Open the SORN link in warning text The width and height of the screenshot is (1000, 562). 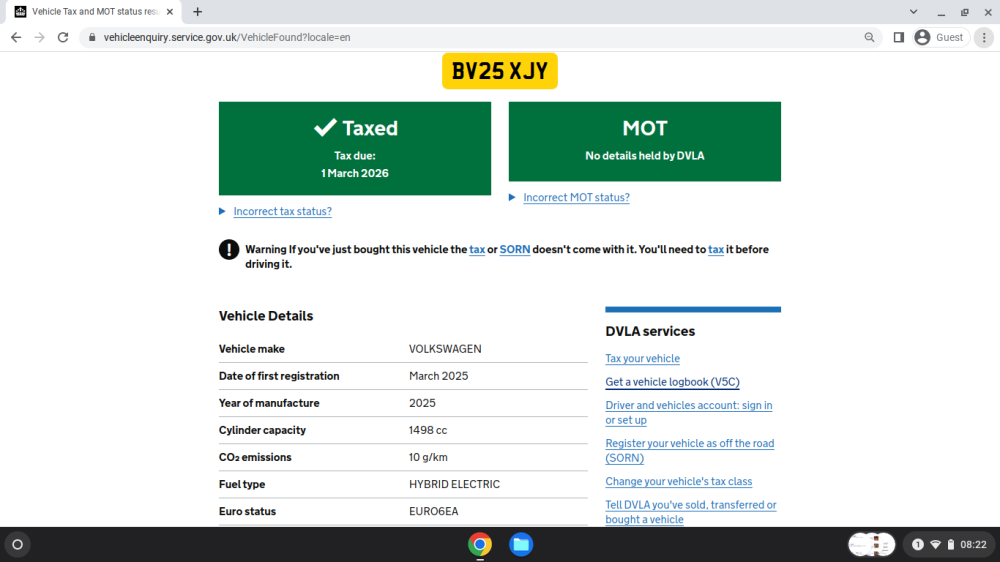[x=515, y=249]
